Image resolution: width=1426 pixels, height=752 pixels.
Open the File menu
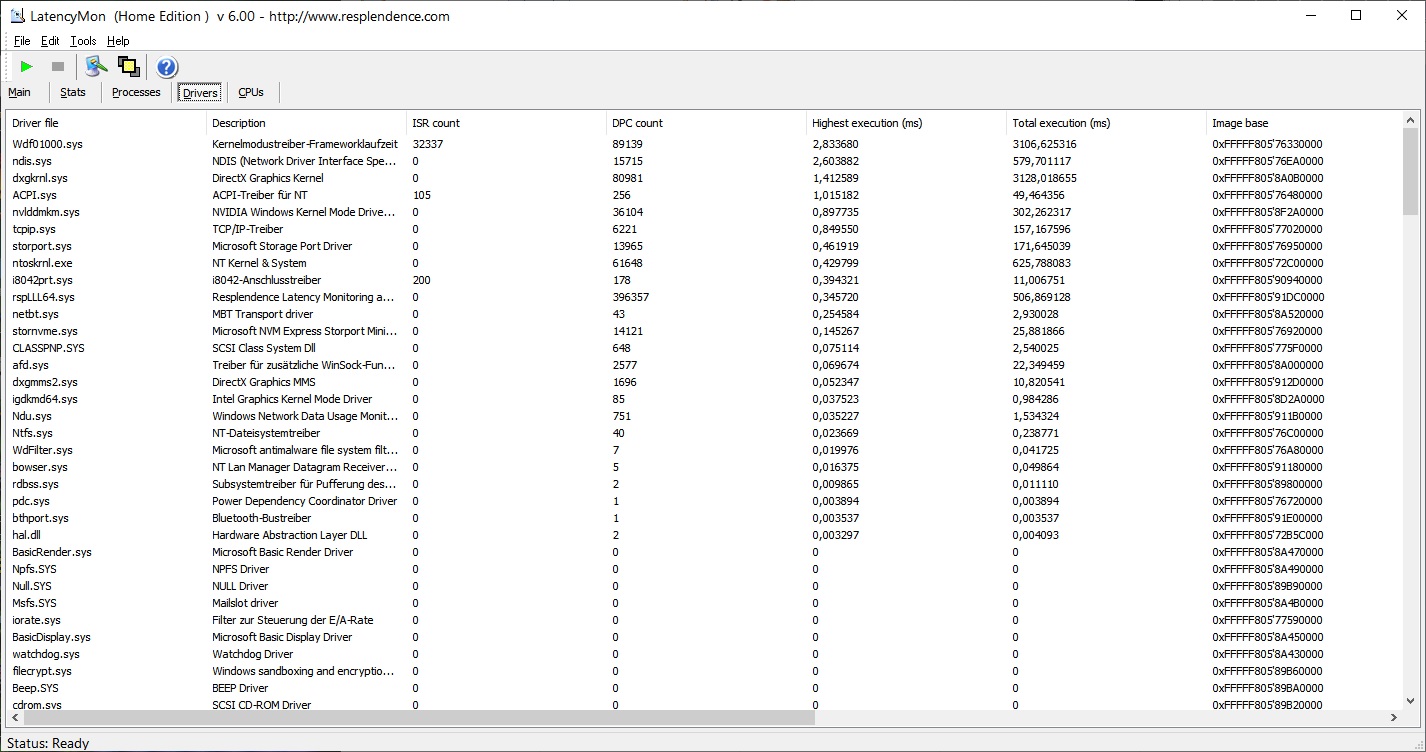(22, 41)
